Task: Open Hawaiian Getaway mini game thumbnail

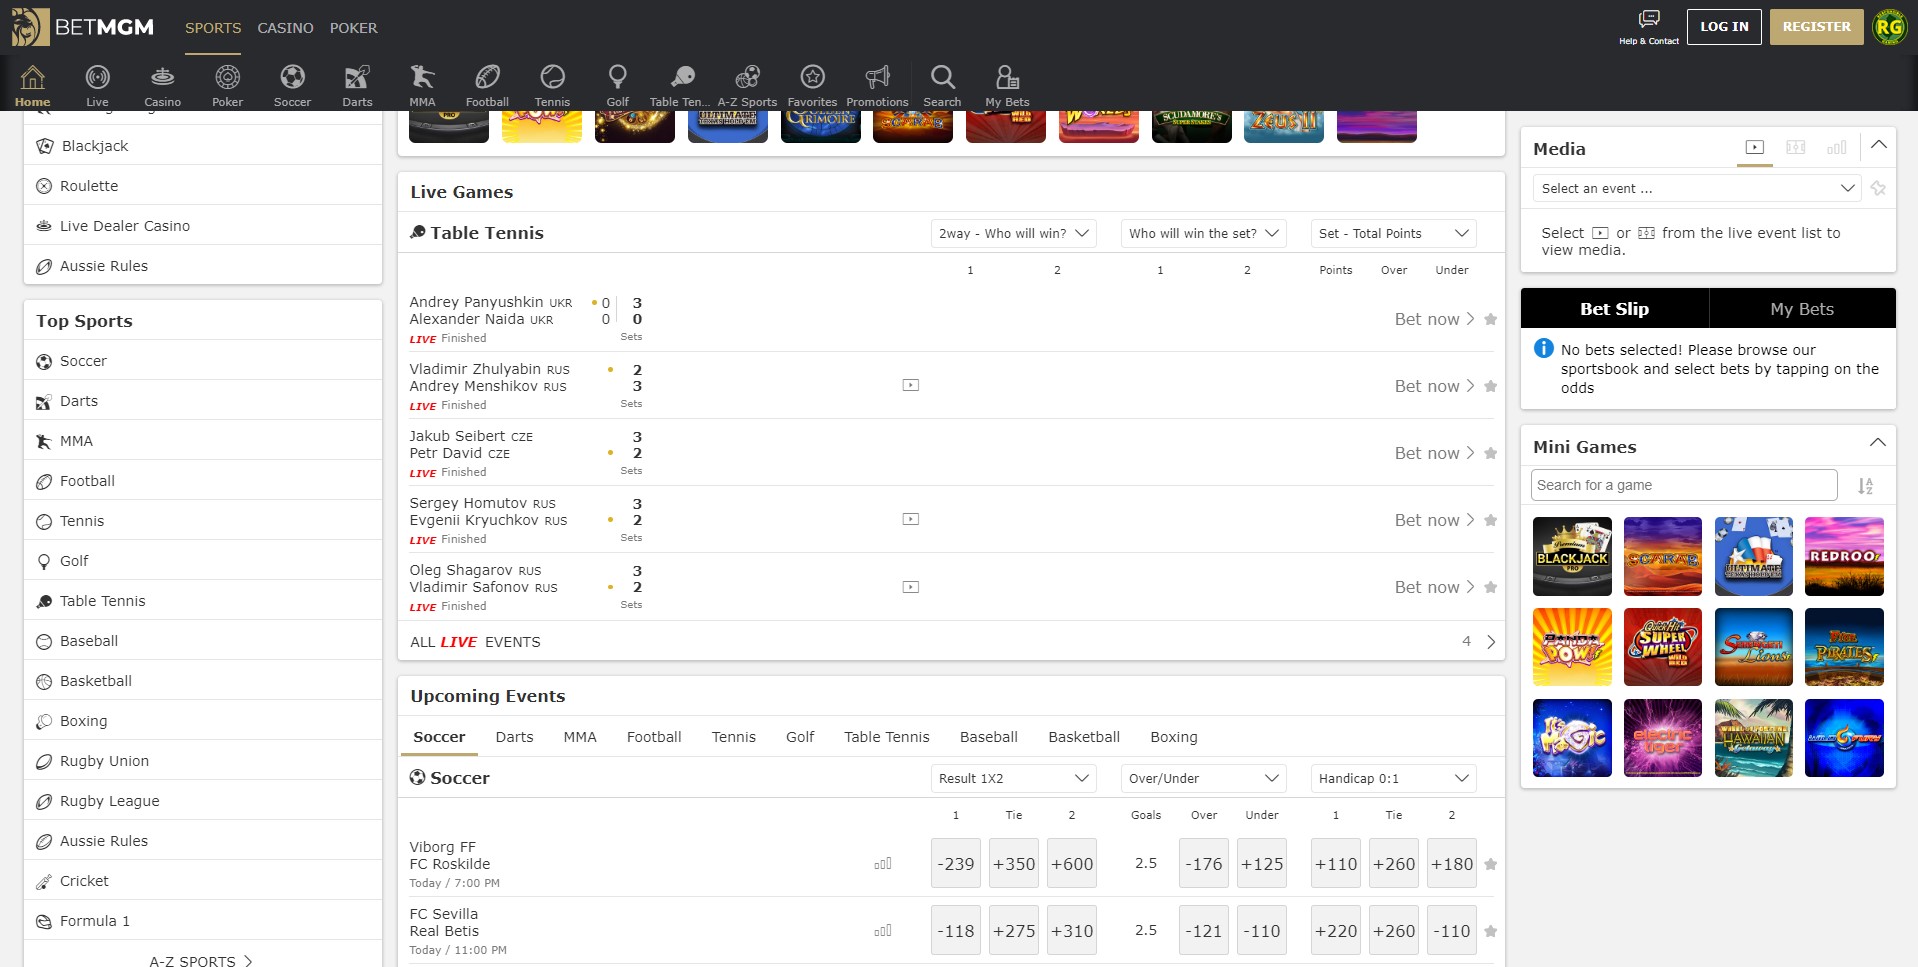Action: [1753, 738]
